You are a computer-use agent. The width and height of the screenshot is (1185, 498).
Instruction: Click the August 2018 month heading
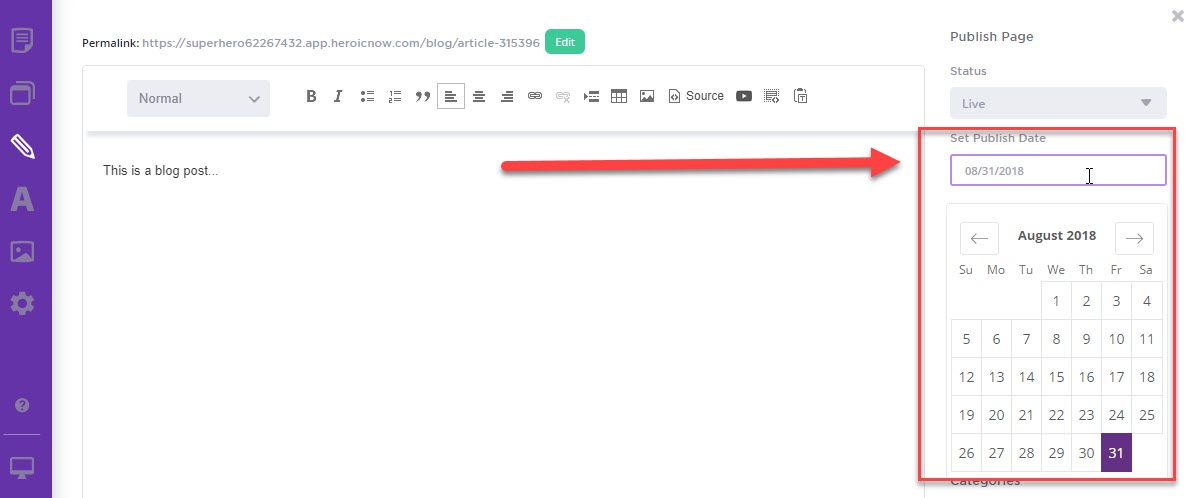1057,235
